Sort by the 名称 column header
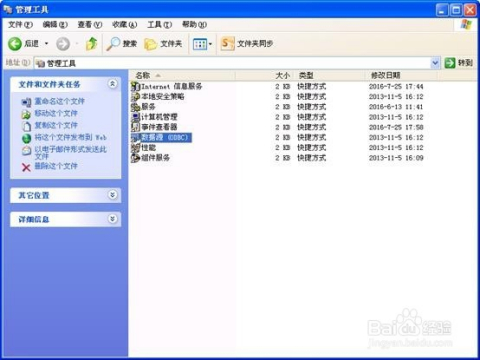The image size is (480, 360). pos(182,75)
